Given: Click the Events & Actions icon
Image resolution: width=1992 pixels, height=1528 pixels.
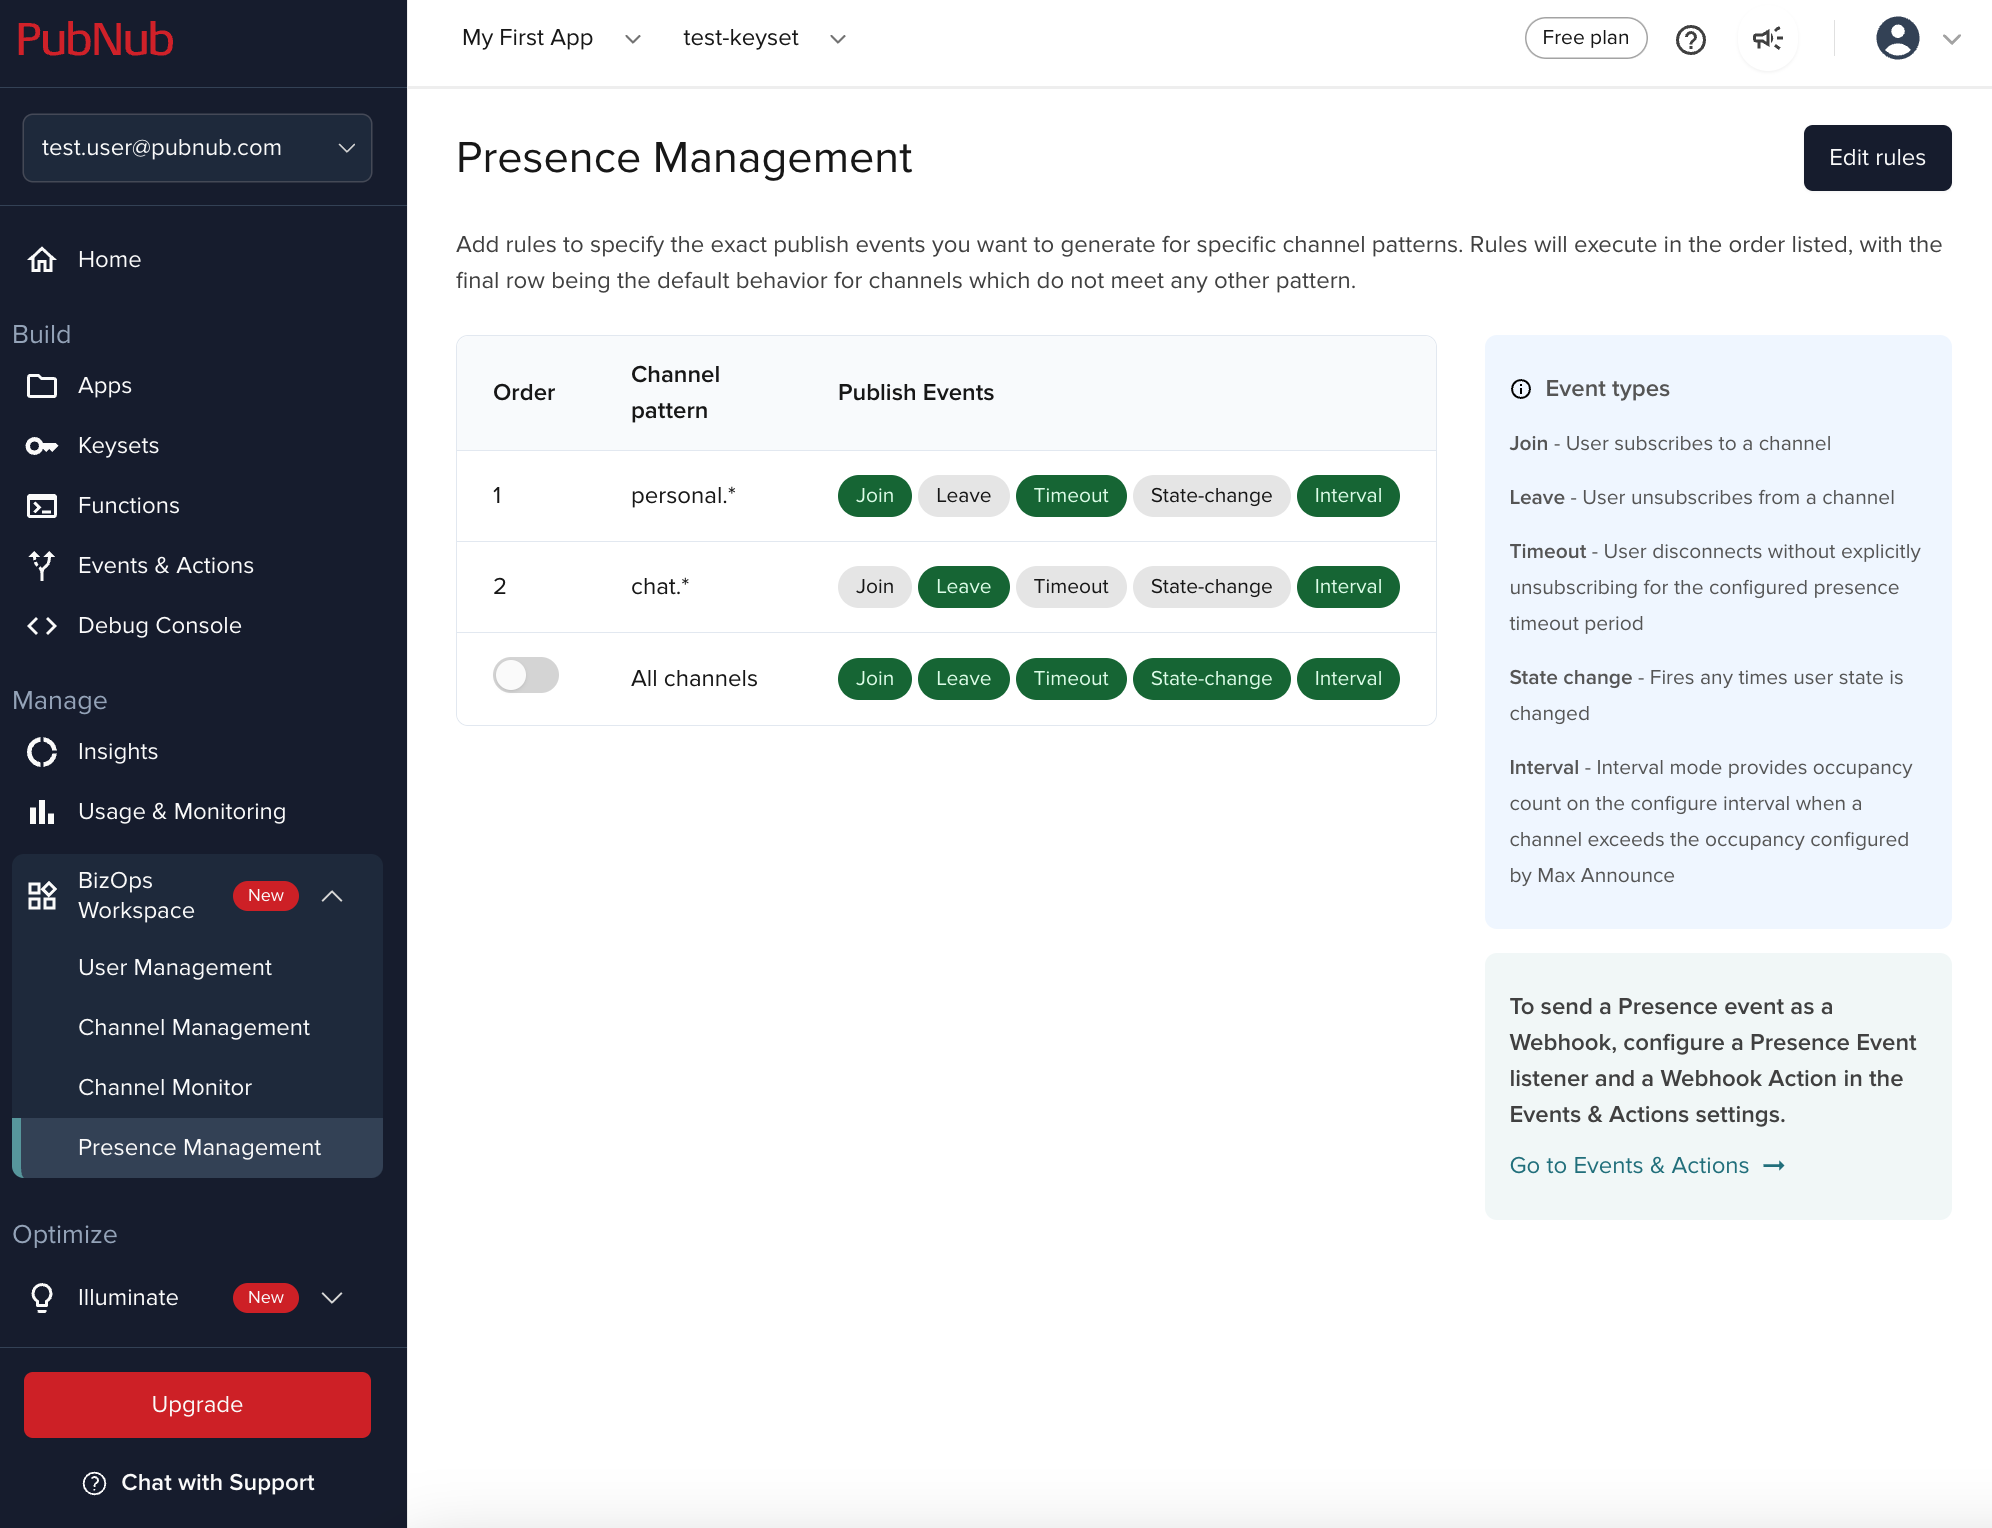Looking at the screenshot, I should (42, 565).
